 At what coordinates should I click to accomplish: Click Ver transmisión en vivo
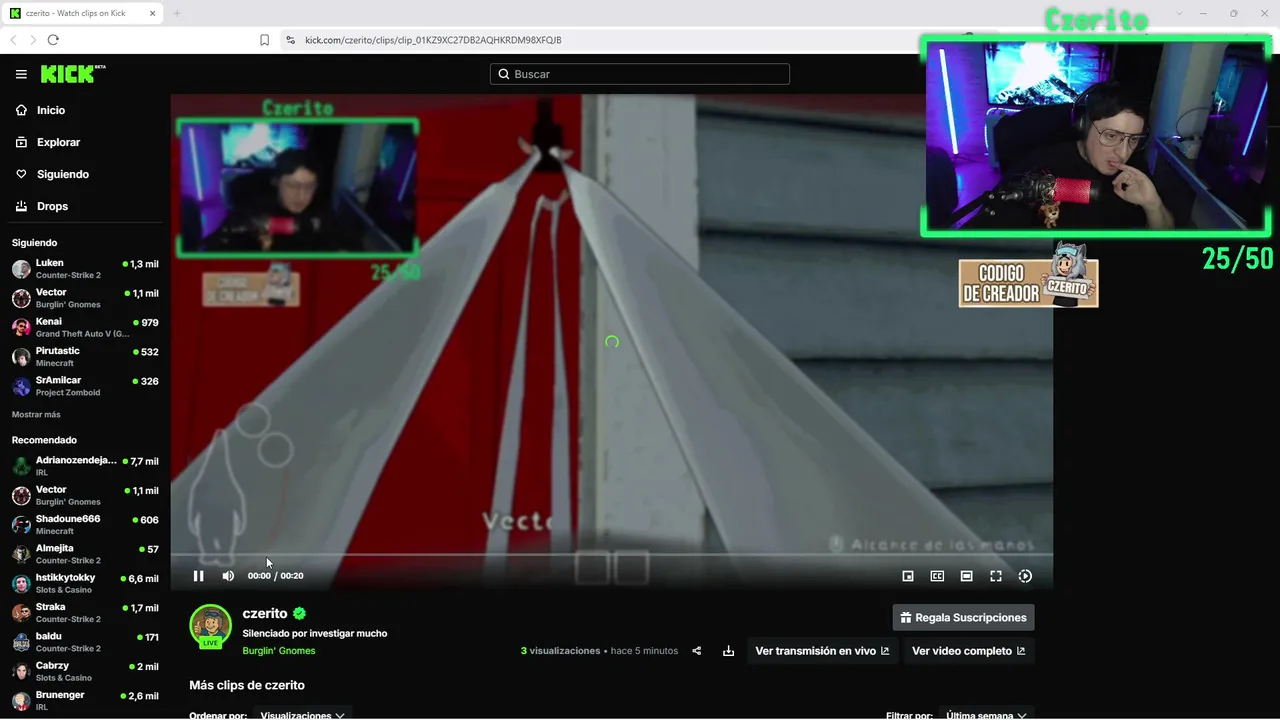tap(822, 651)
